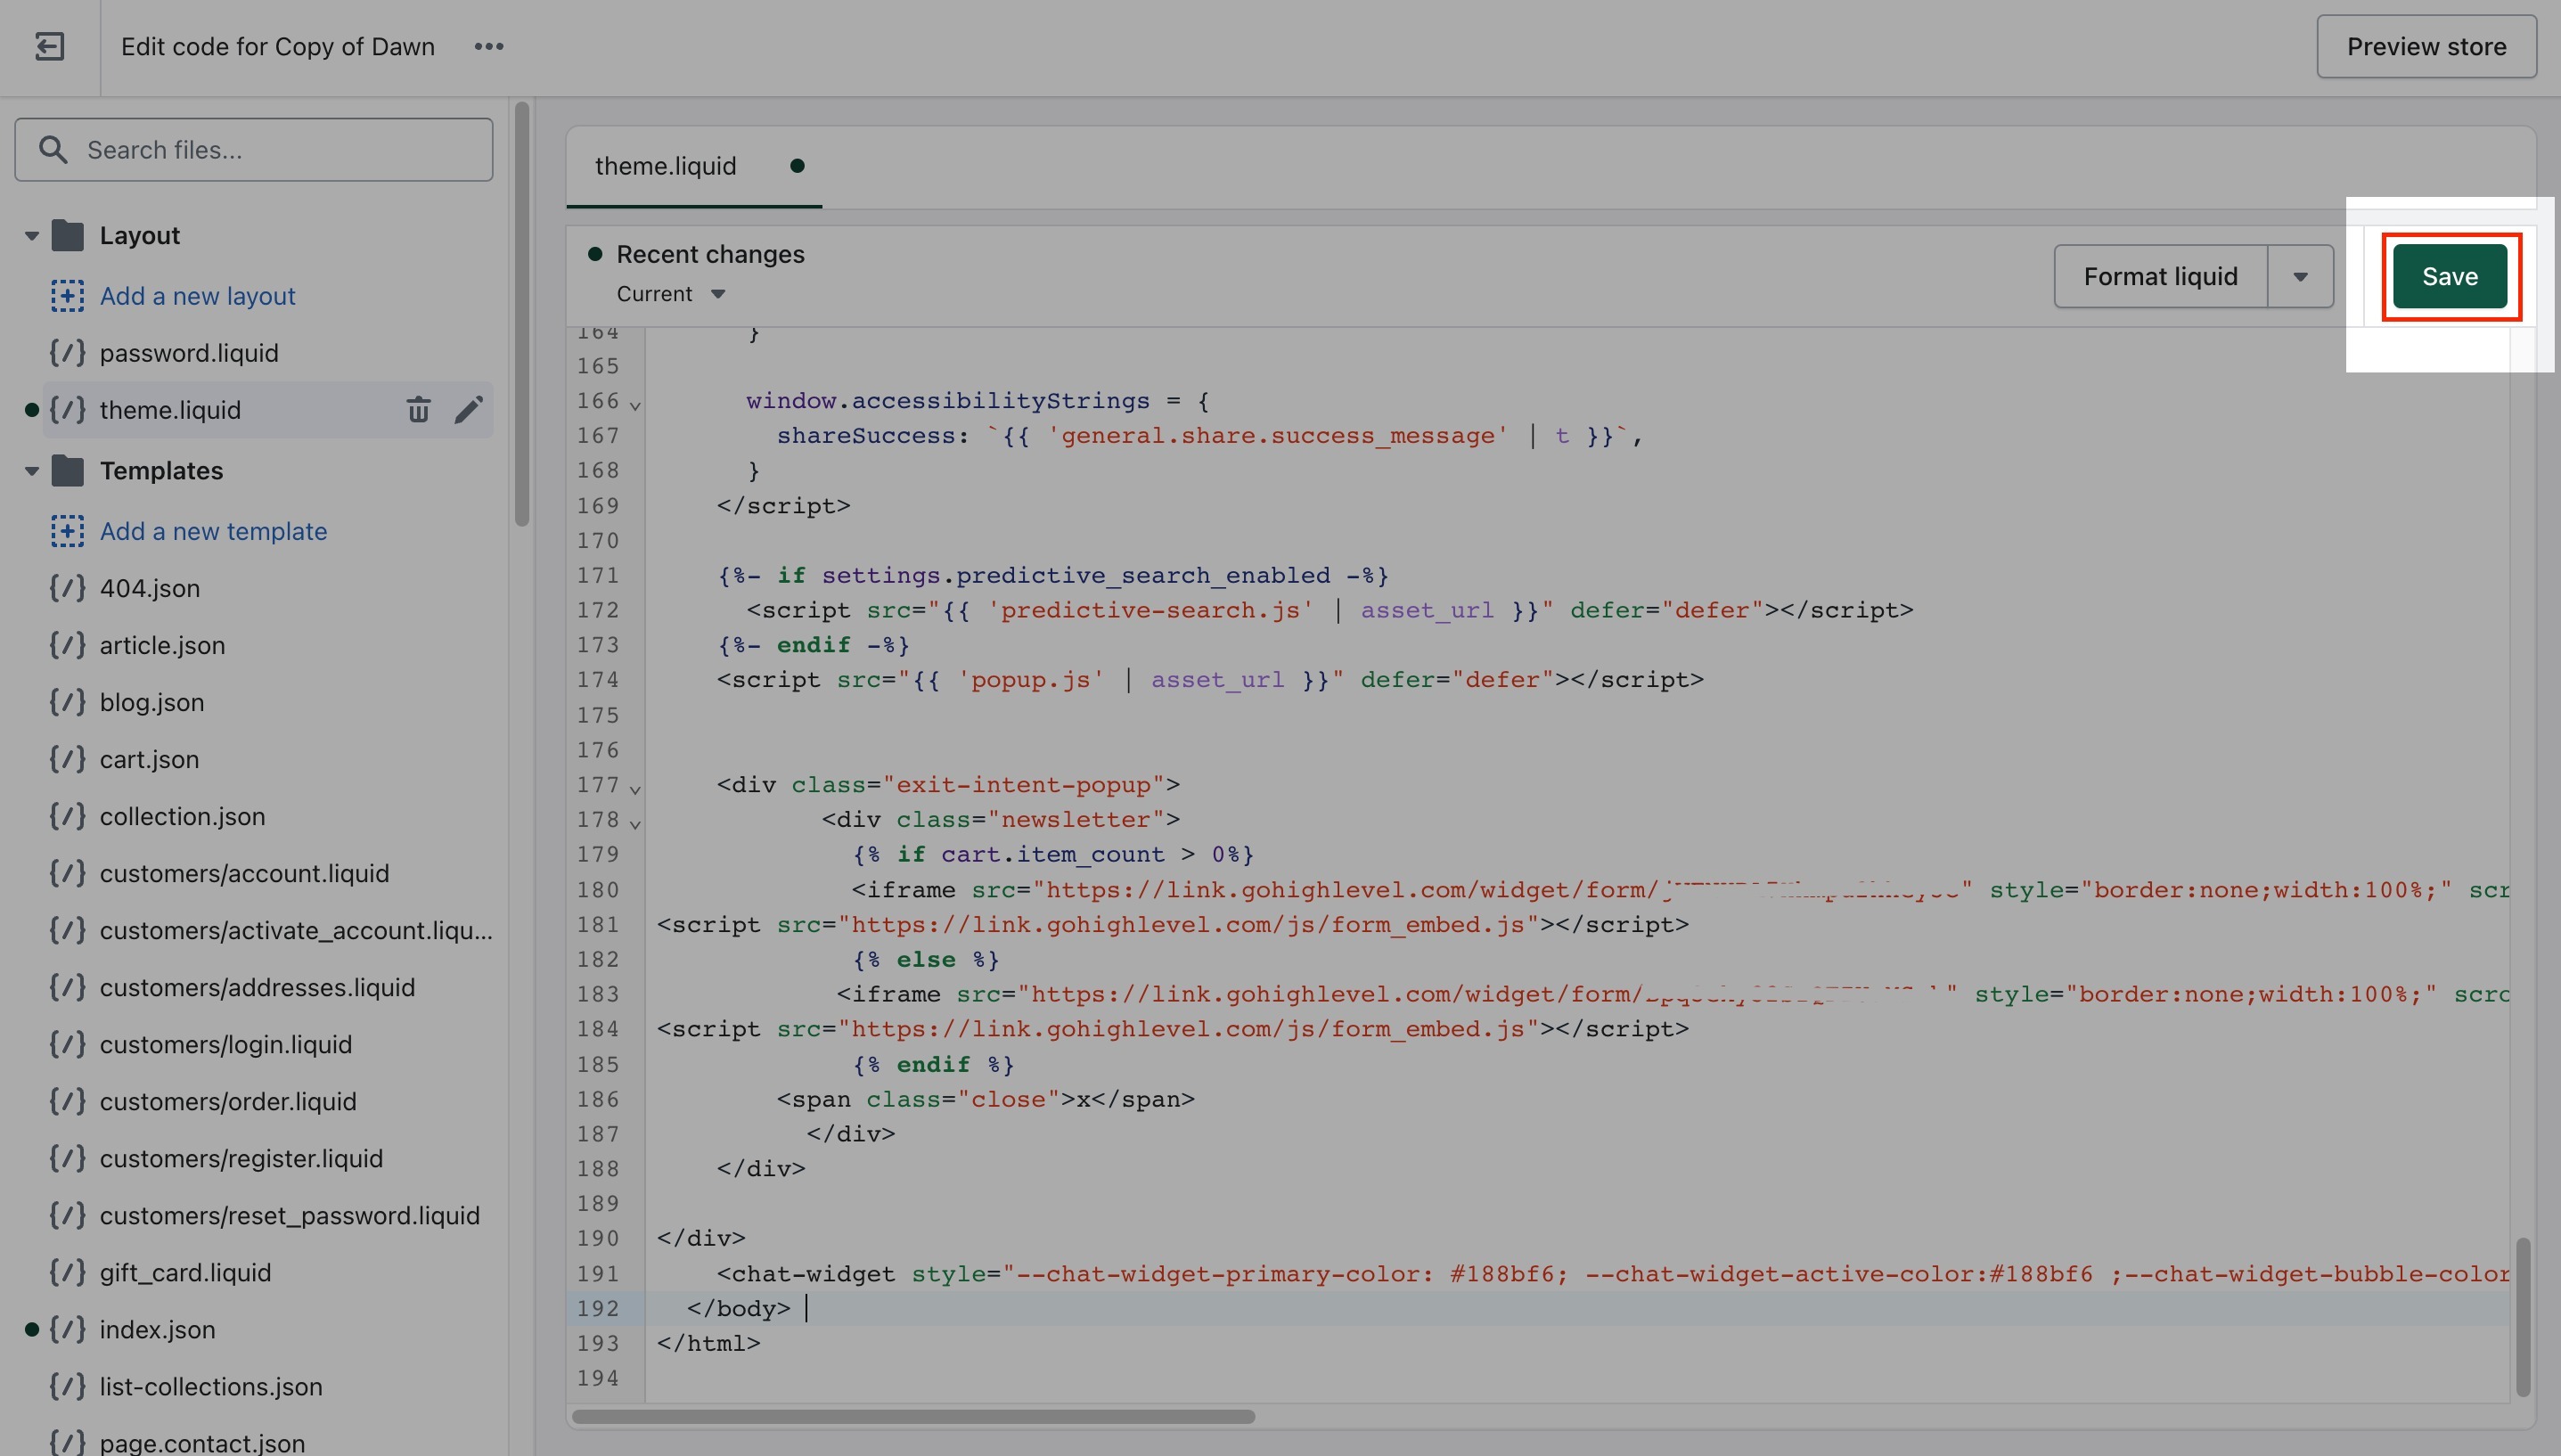2561x1456 pixels.
Task: Fold code at line 177
Action: click(635, 789)
